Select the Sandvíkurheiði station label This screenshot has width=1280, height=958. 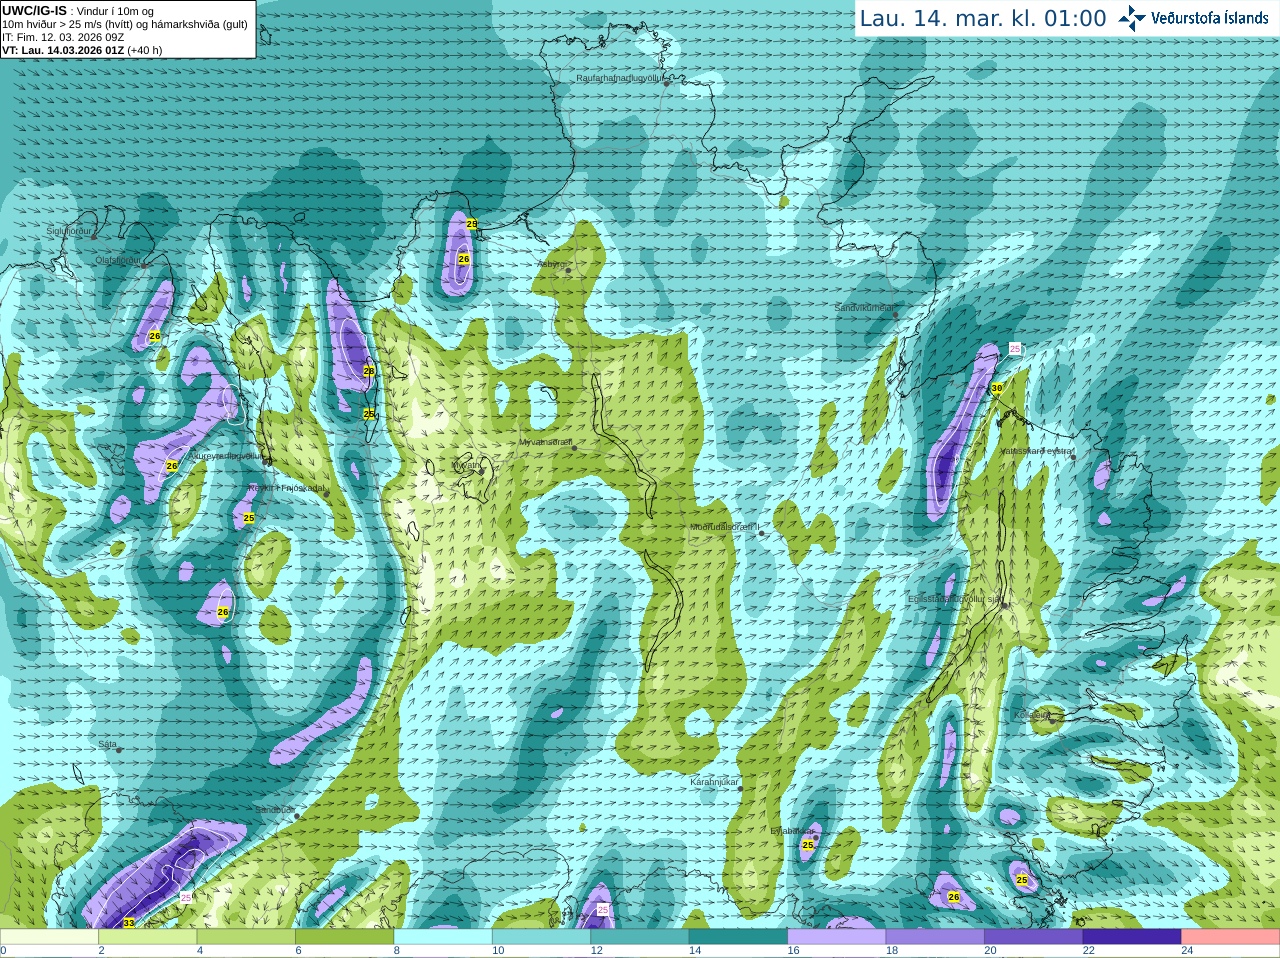point(865,308)
